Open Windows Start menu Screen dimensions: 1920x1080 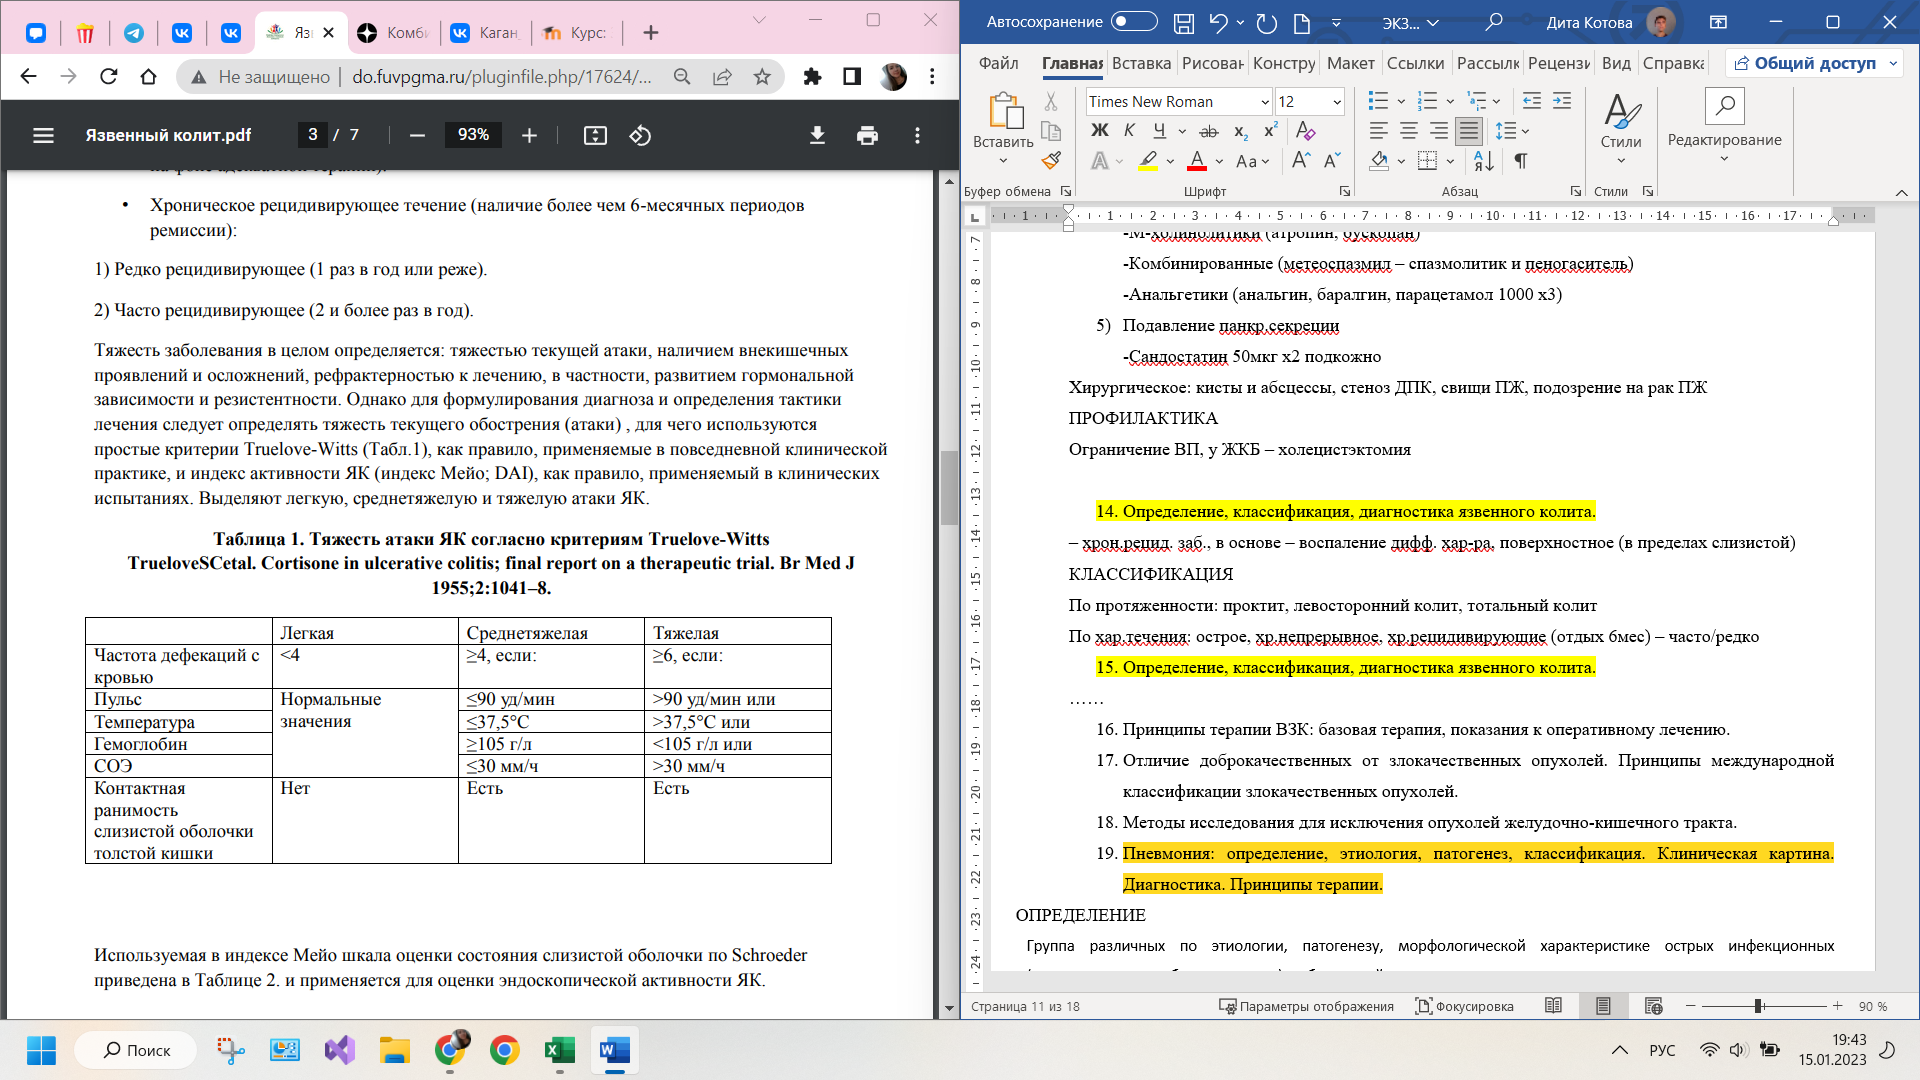pyautogui.click(x=41, y=1050)
